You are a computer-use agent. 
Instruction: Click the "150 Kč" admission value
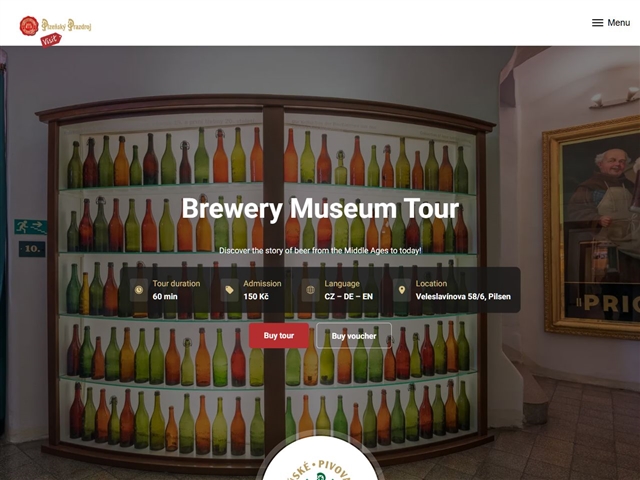[x=256, y=297]
